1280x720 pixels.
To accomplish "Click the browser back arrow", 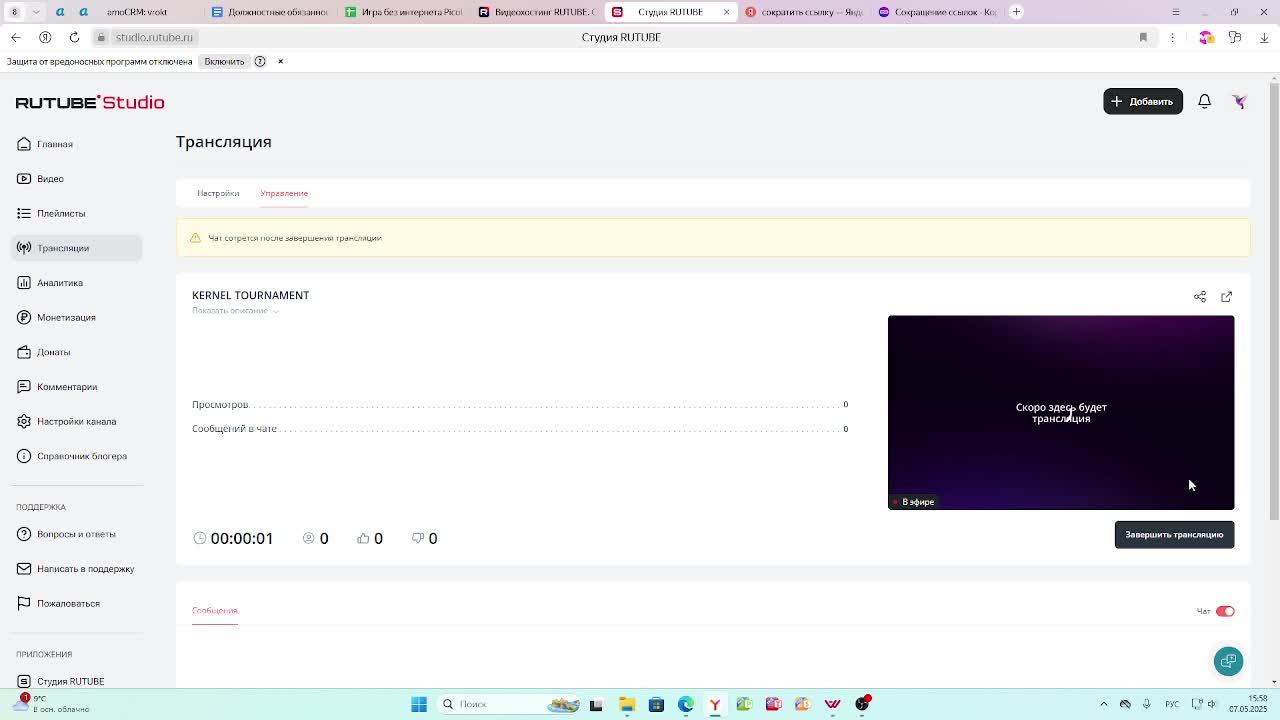I will (x=16, y=37).
